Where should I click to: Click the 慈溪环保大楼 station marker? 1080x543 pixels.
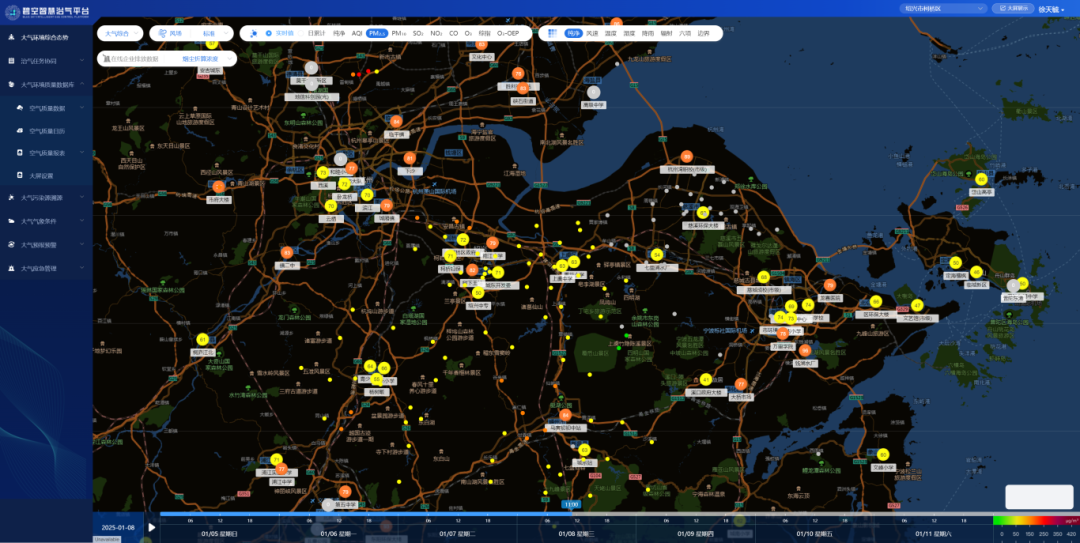pos(703,212)
